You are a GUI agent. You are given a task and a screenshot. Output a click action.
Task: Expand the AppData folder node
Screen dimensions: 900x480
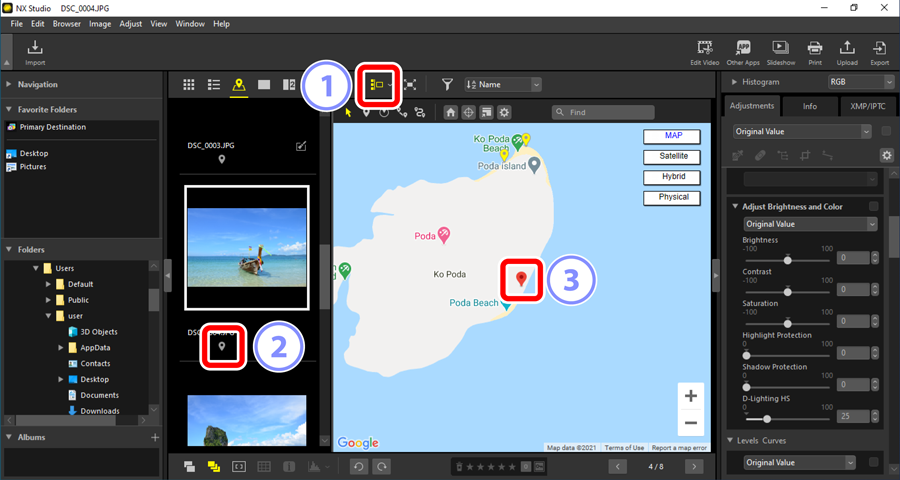point(60,348)
